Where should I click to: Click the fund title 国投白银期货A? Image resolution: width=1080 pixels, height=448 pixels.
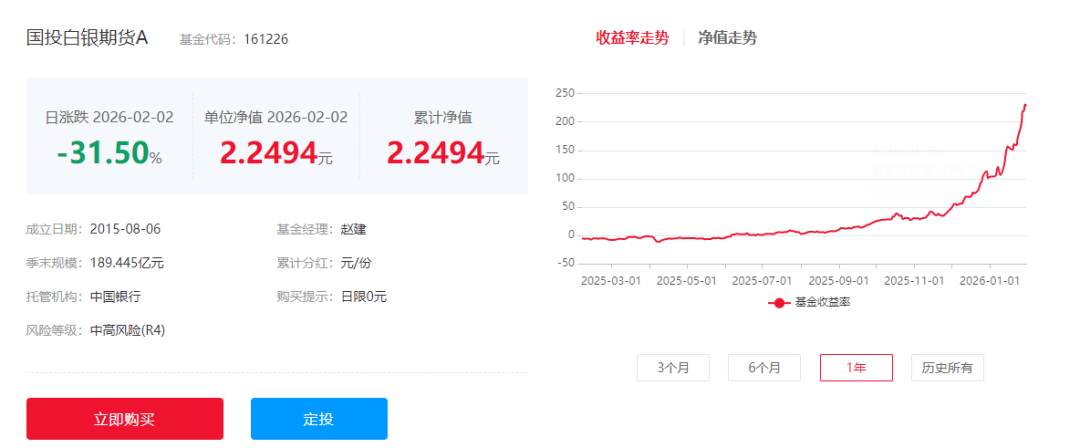(x=87, y=38)
